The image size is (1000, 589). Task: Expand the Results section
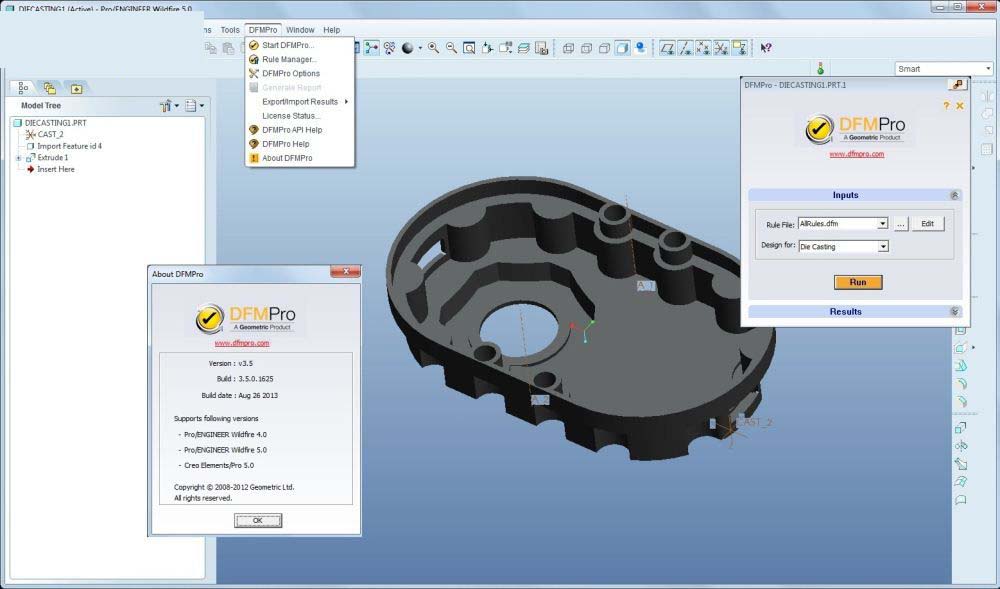954,312
